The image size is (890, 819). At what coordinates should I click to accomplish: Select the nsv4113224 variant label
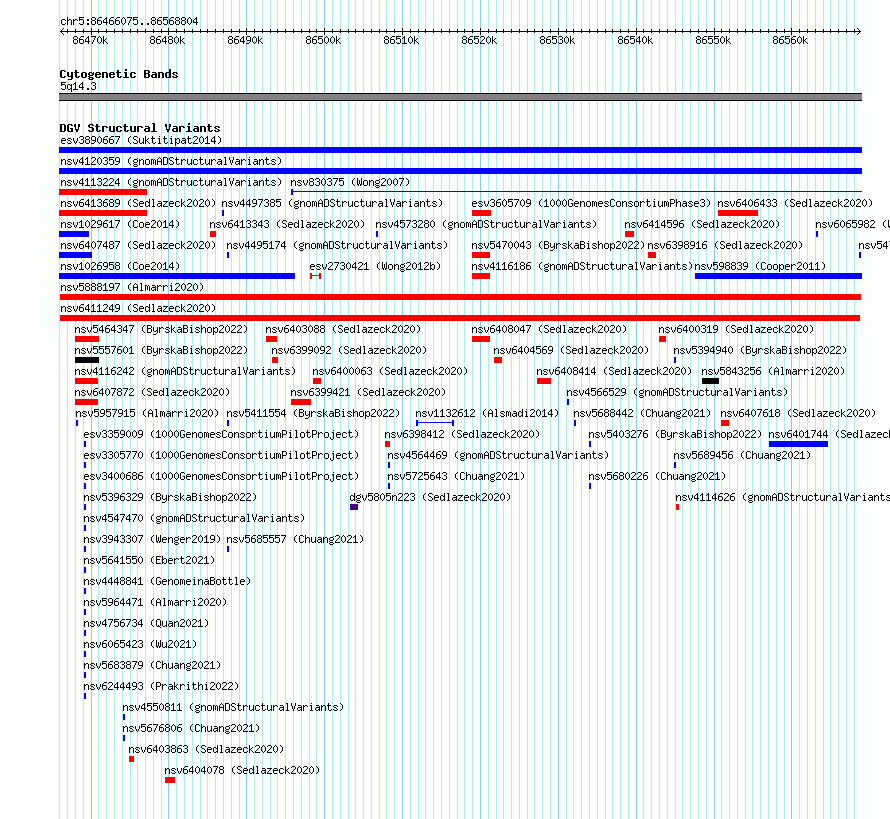pos(171,182)
